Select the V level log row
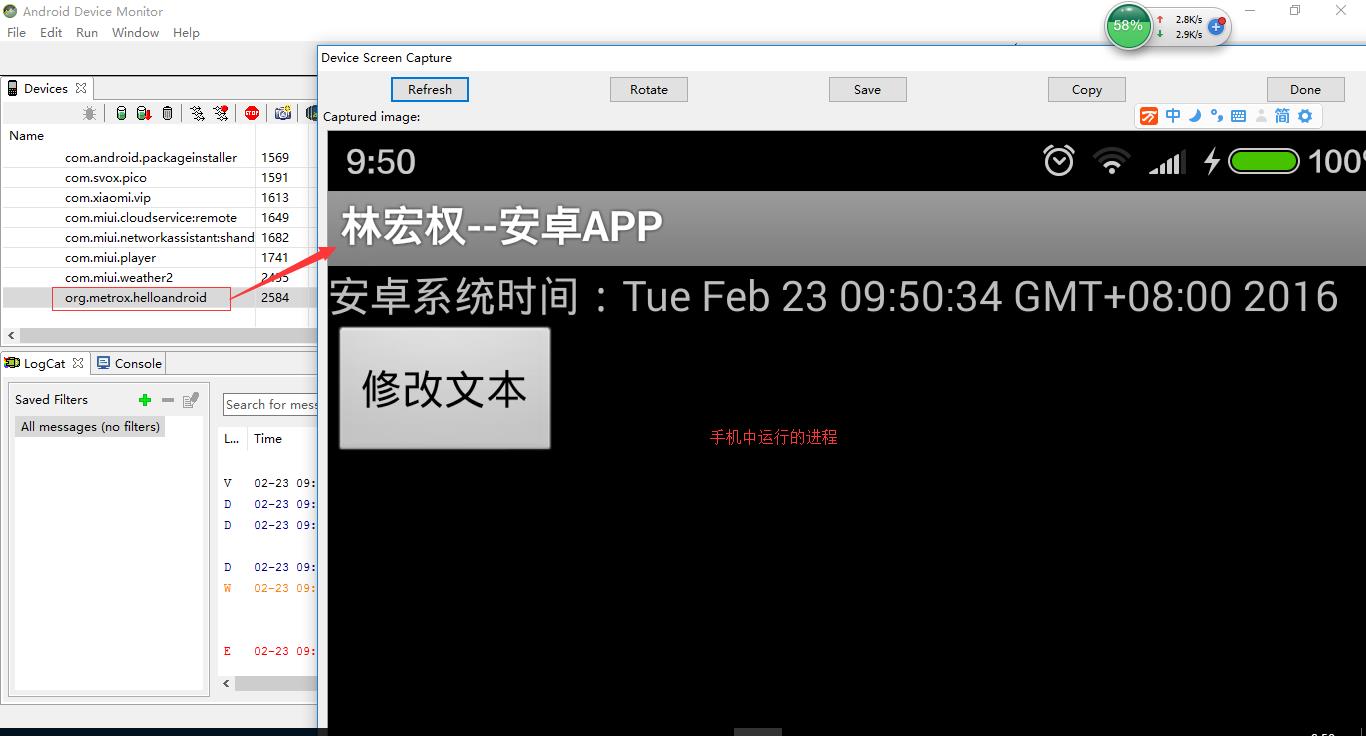 [x=268, y=483]
